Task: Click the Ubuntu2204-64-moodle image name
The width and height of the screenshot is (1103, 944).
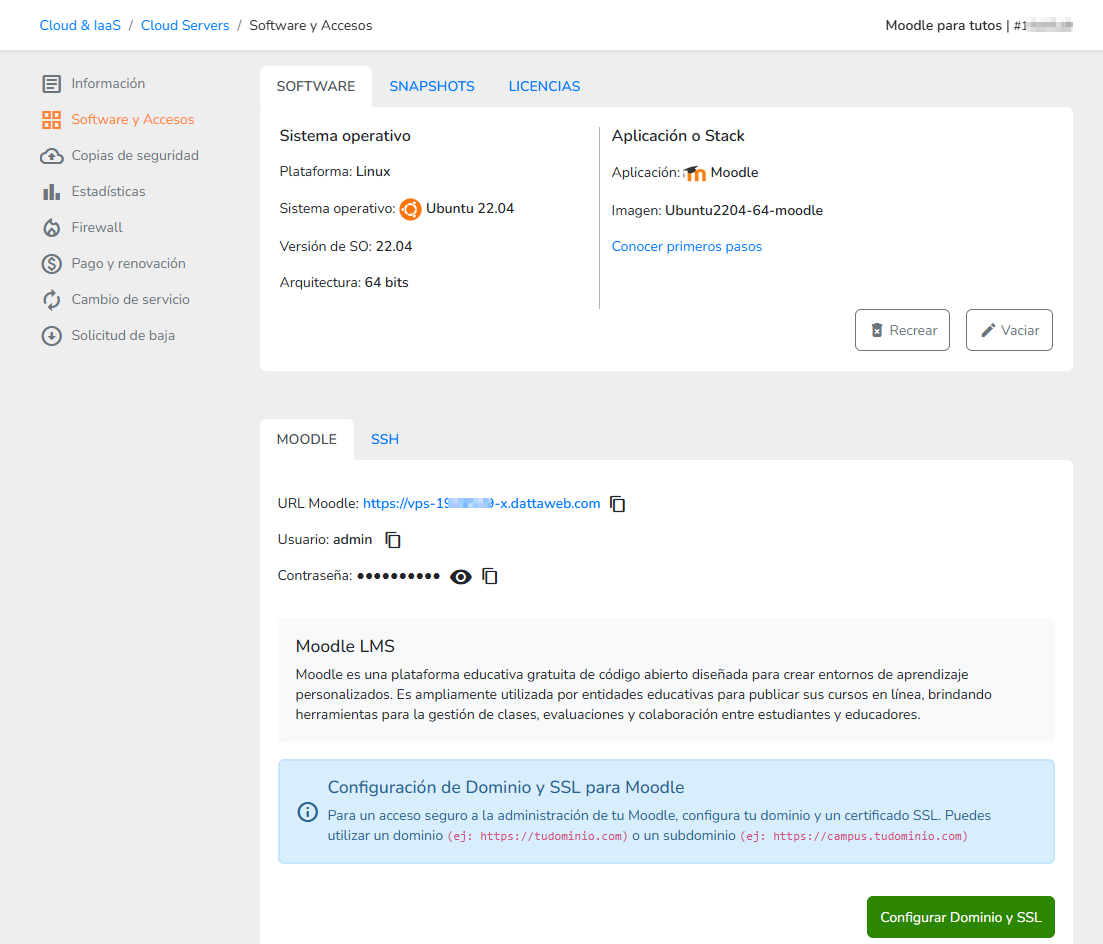Action: [x=744, y=210]
